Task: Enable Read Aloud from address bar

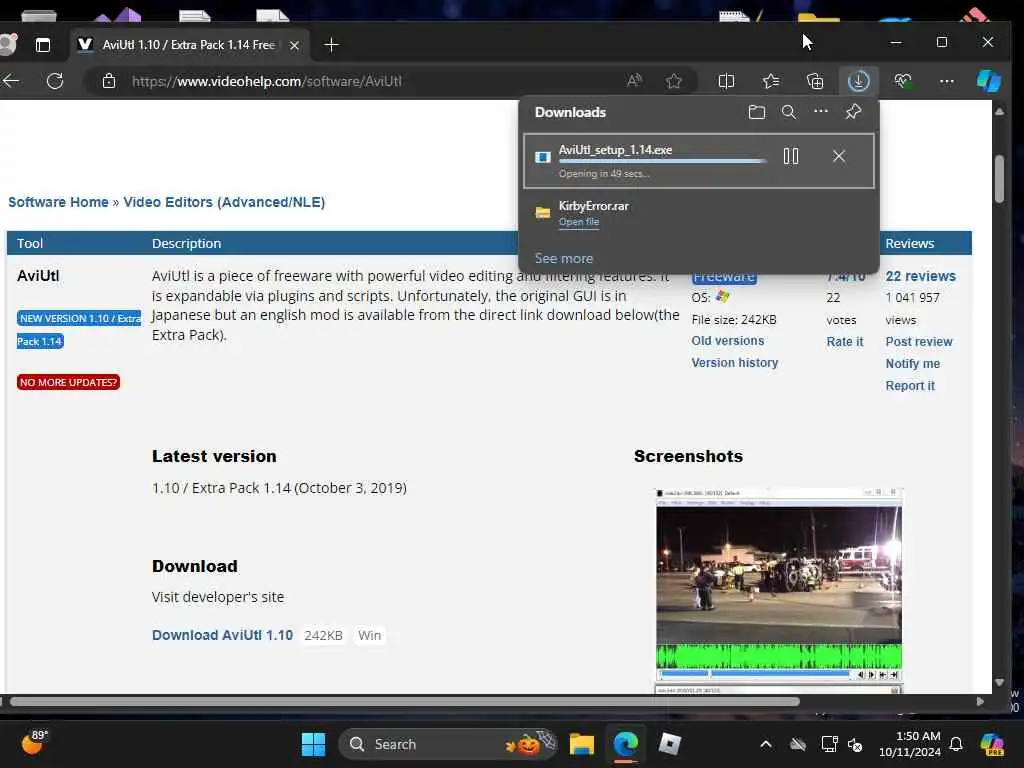Action: point(634,81)
